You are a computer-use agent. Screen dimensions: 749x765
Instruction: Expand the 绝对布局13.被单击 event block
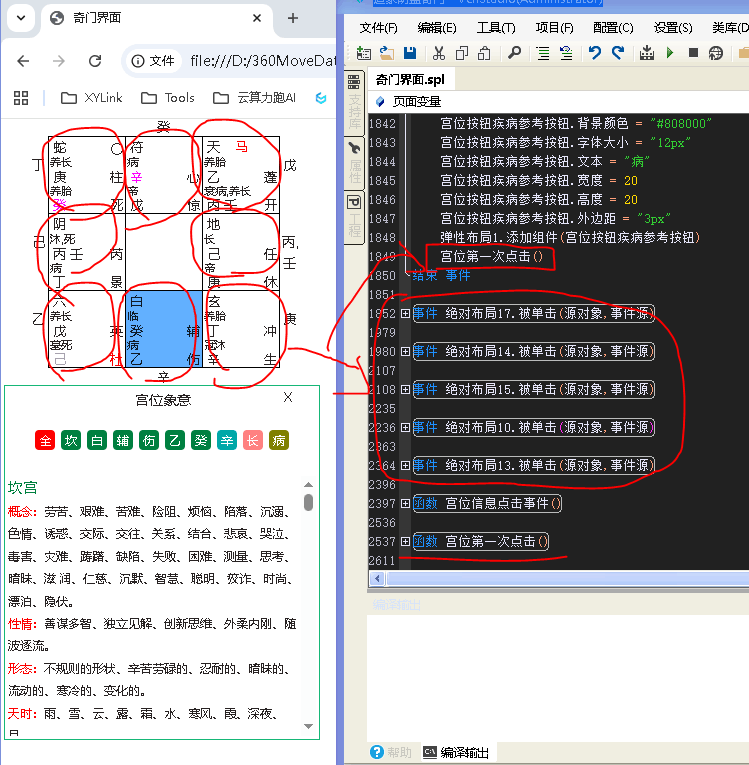[x=405, y=465]
